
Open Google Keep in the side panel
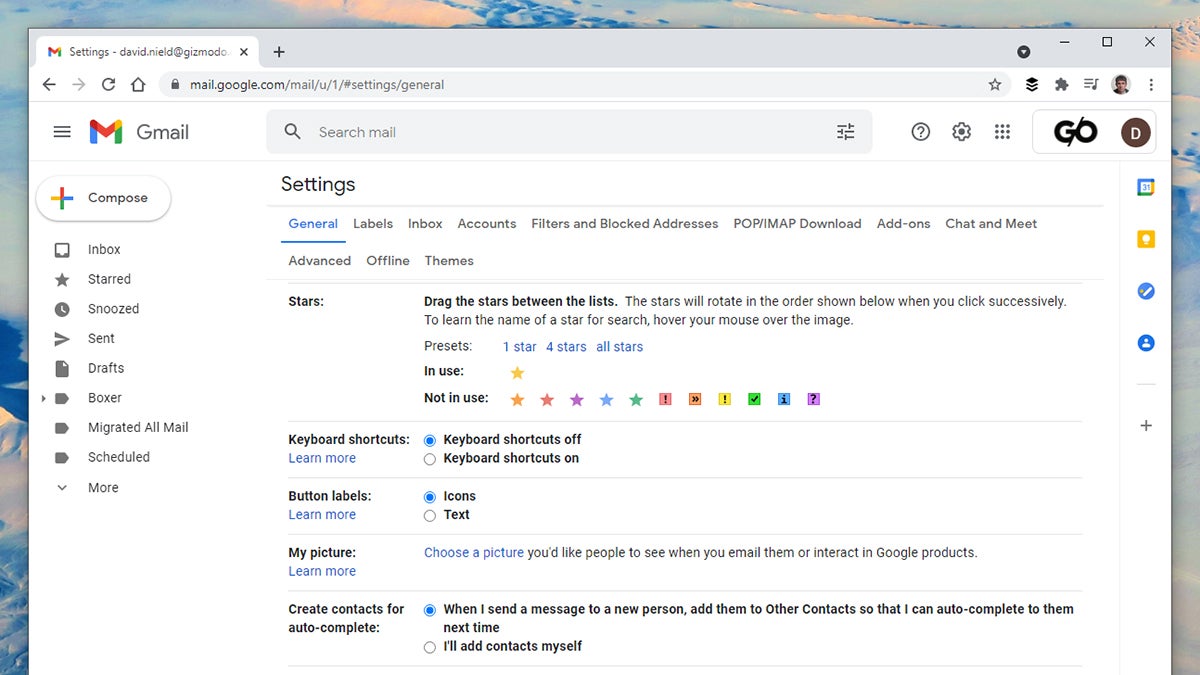click(x=1146, y=239)
